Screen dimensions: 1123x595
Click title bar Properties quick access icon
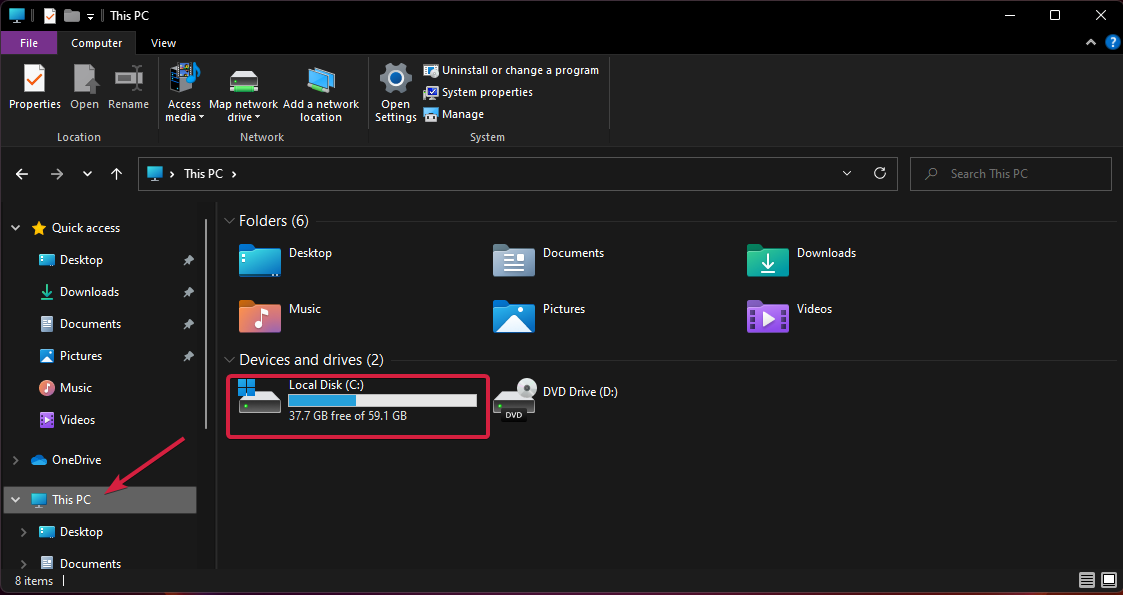pyautogui.click(x=49, y=15)
